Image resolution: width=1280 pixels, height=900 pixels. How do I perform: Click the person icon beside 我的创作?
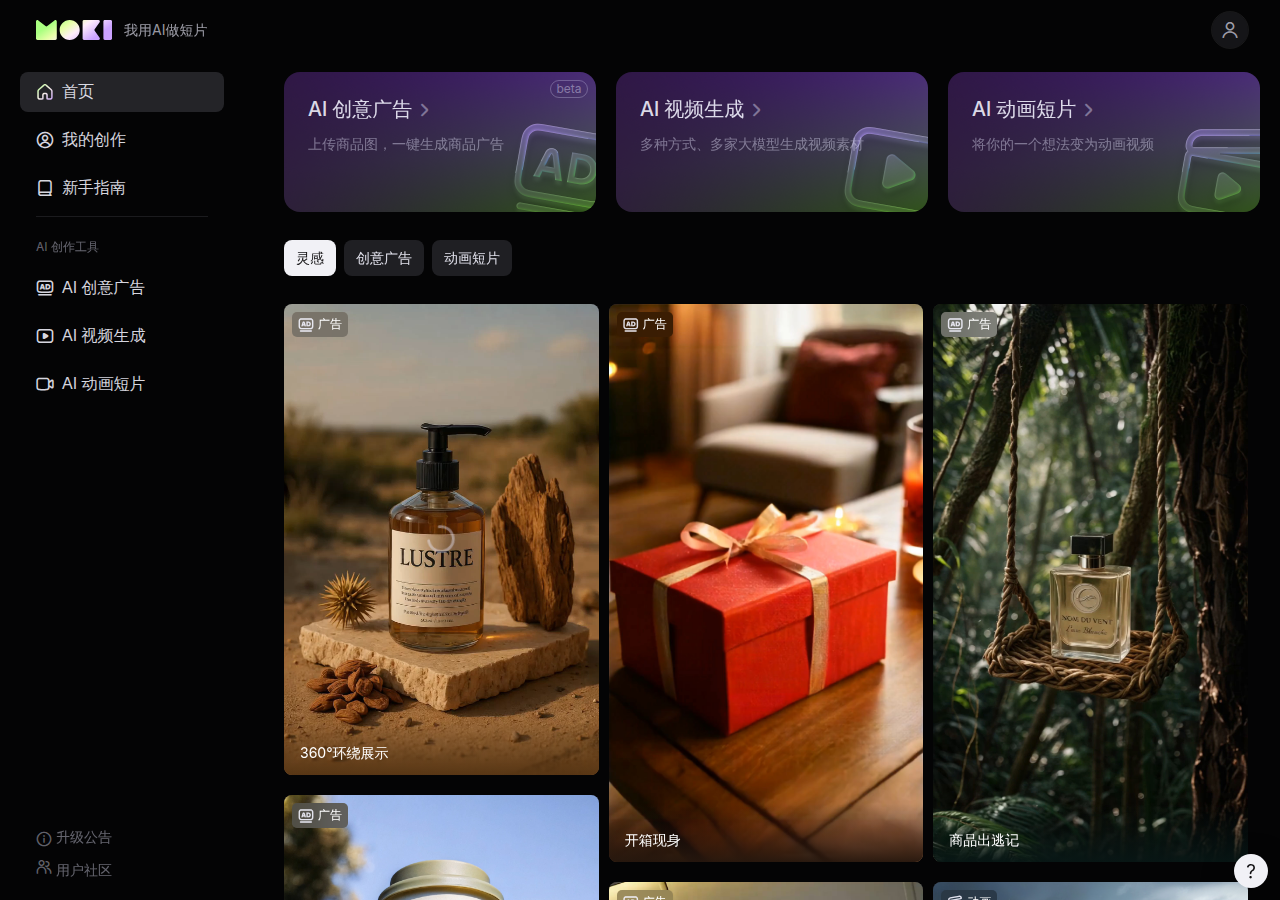coord(45,140)
